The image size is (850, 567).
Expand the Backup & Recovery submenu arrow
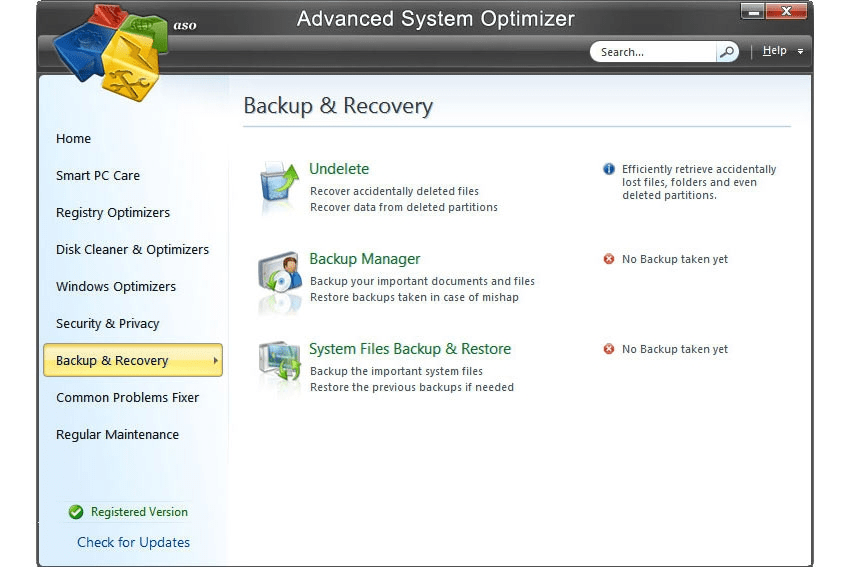[215, 360]
